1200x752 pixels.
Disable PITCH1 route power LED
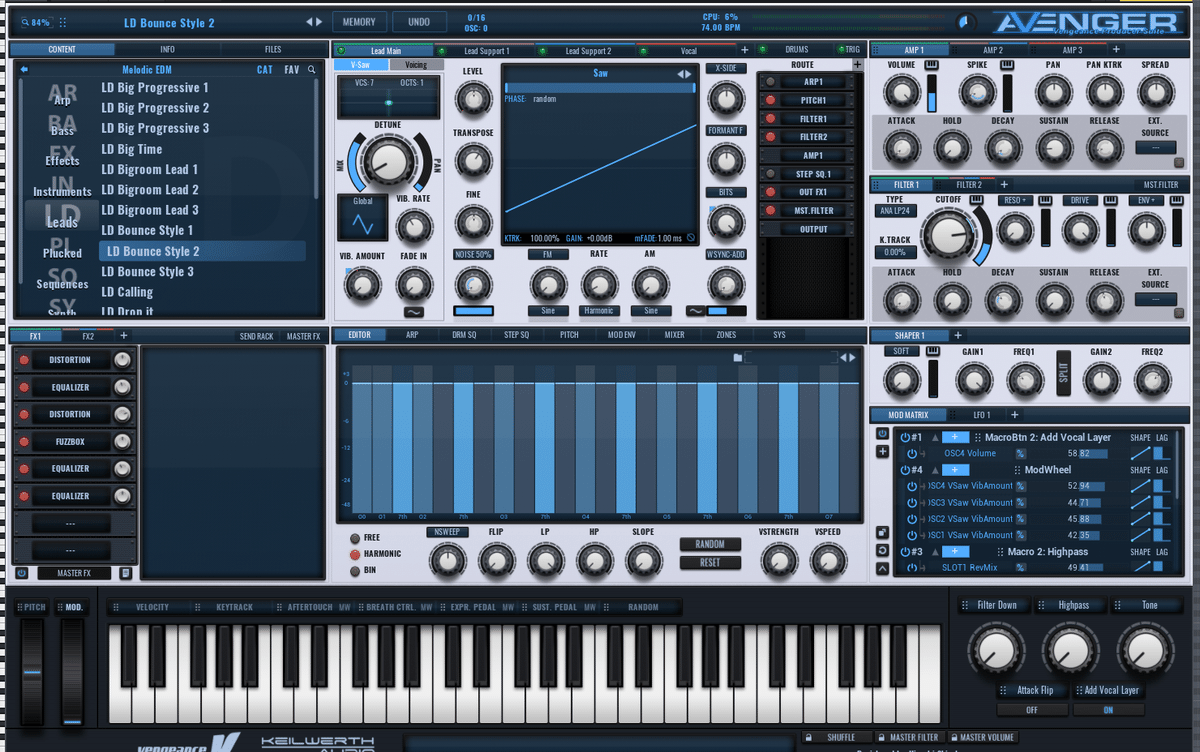click(x=771, y=101)
